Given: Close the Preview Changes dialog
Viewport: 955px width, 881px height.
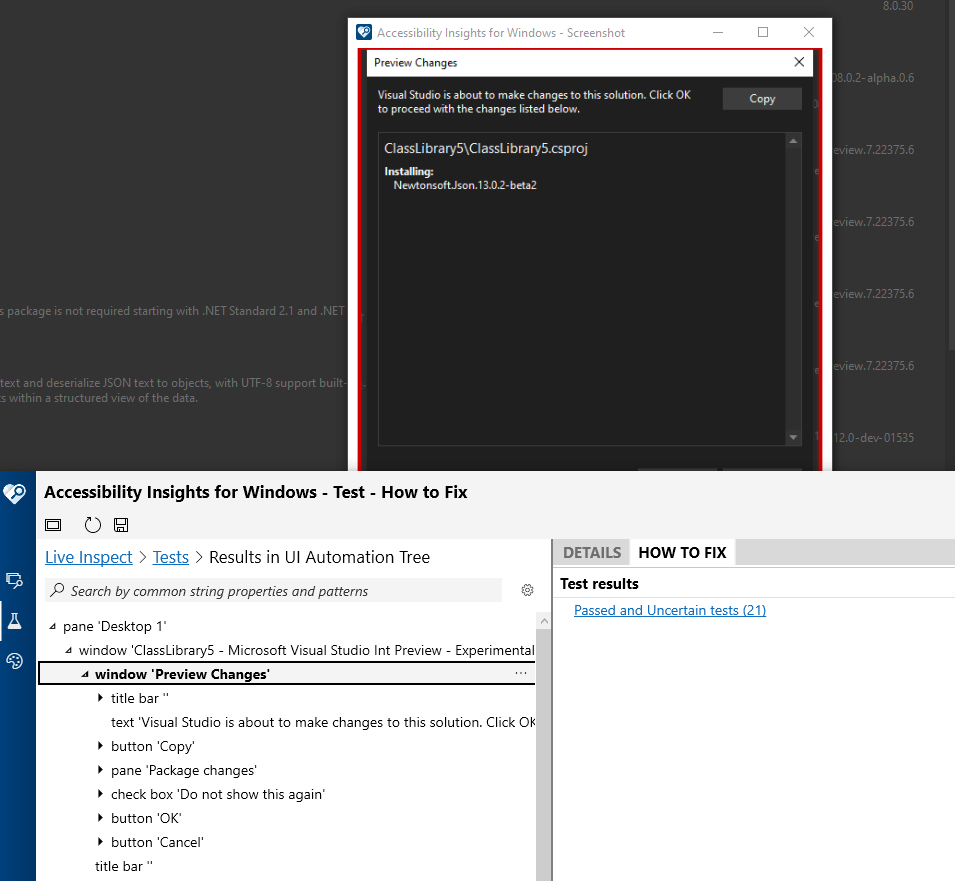Looking at the screenshot, I should pyautogui.click(x=799, y=62).
